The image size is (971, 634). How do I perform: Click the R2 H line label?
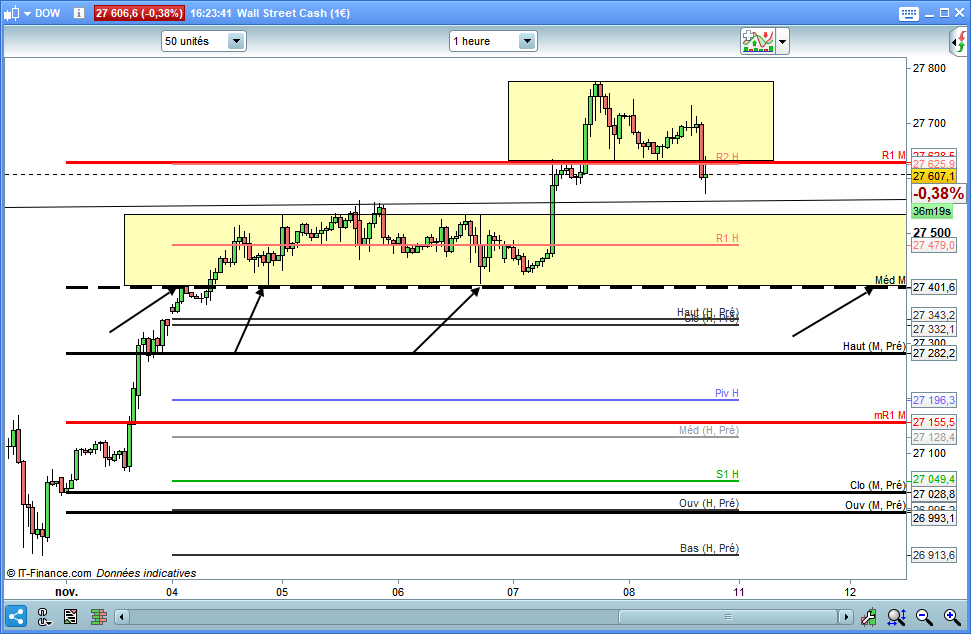click(727, 157)
